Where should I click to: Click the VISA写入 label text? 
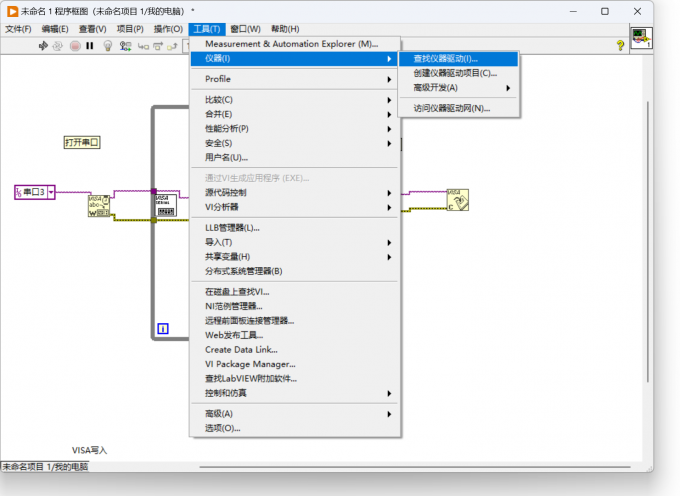click(x=89, y=450)
